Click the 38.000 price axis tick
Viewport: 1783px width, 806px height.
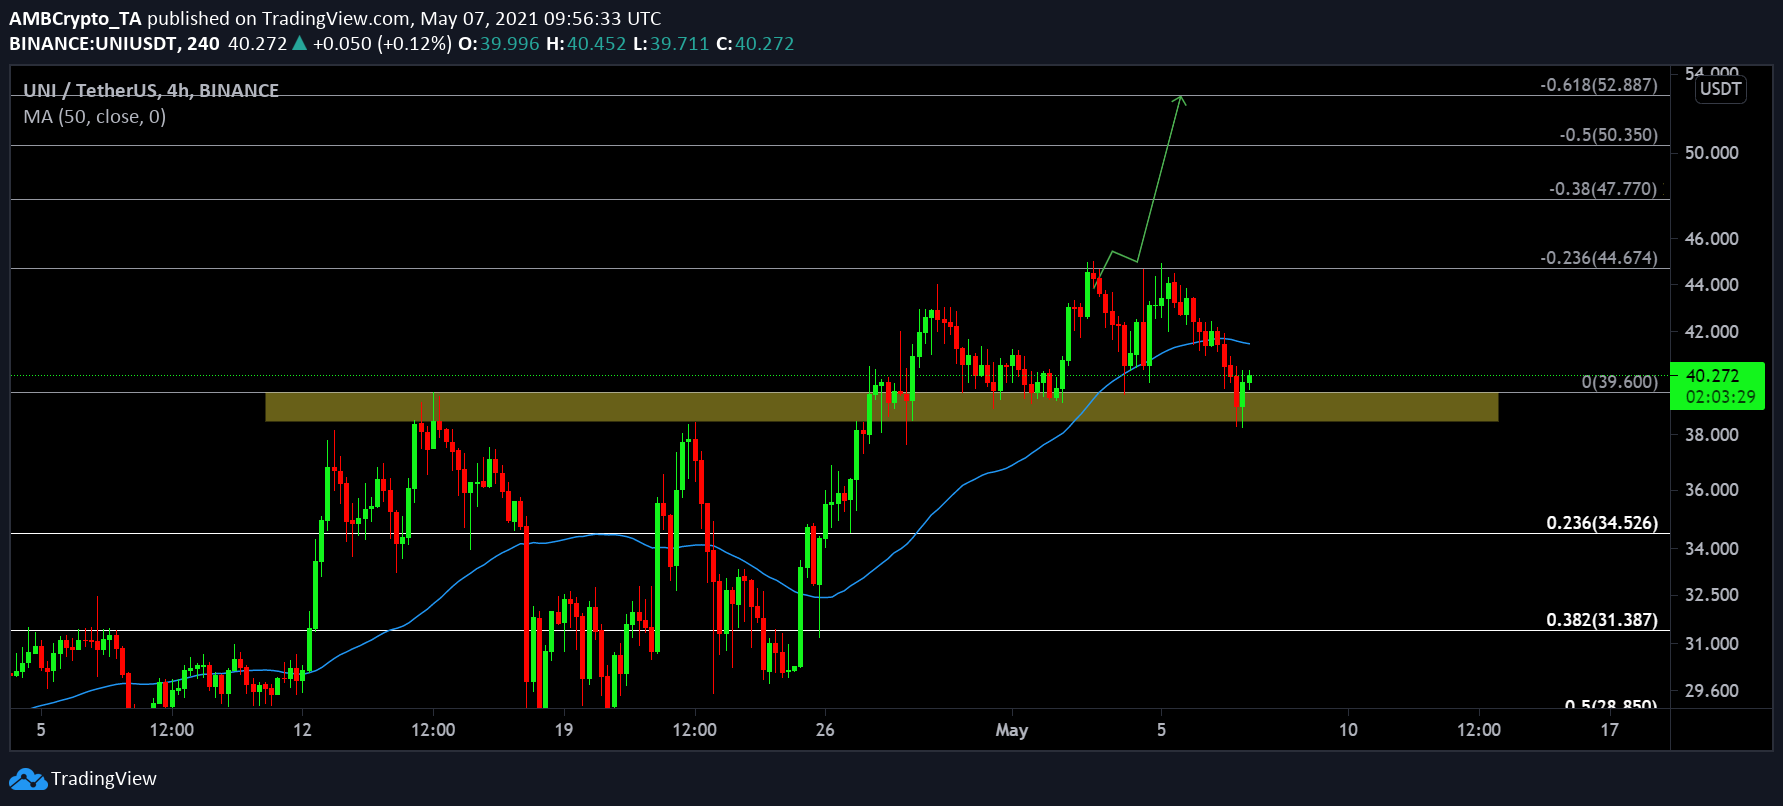[1711, 435]
